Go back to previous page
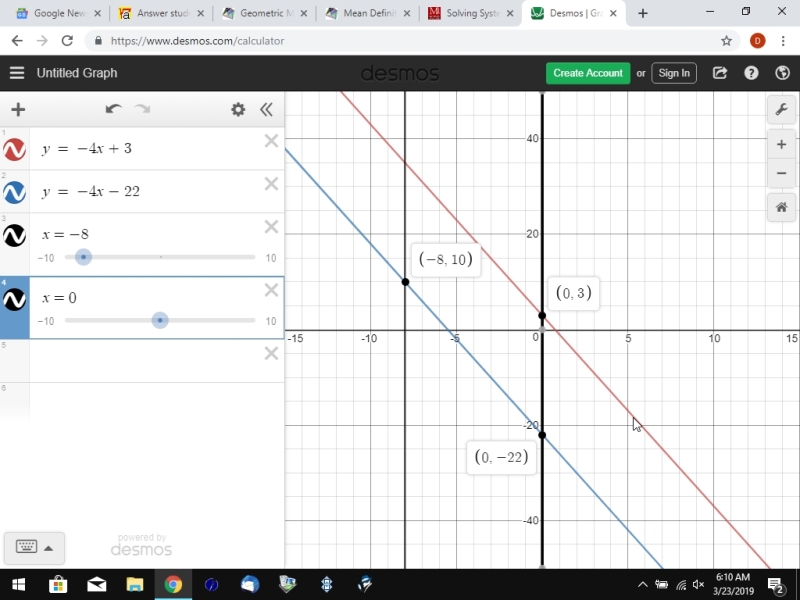Screen dimensions: 800x600 tap(17, 41)
